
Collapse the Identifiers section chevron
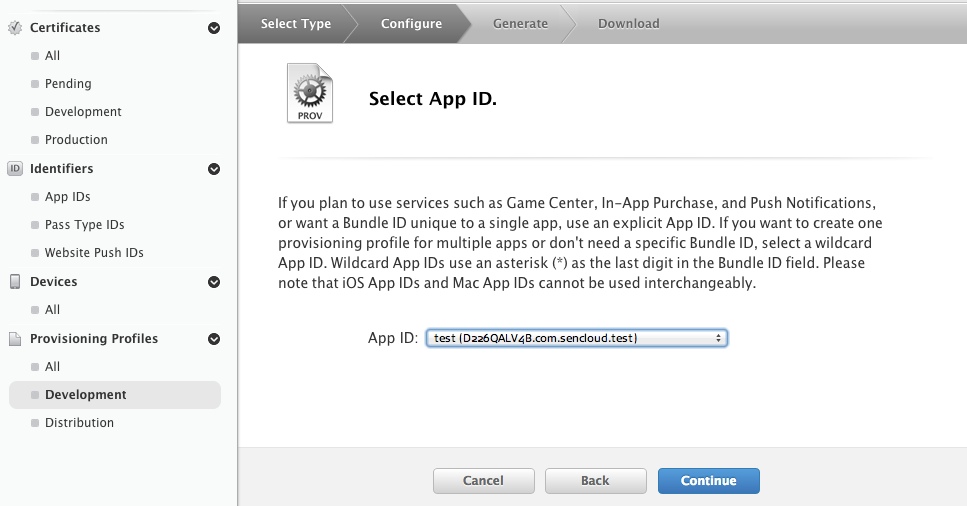[x=214, y=169]
